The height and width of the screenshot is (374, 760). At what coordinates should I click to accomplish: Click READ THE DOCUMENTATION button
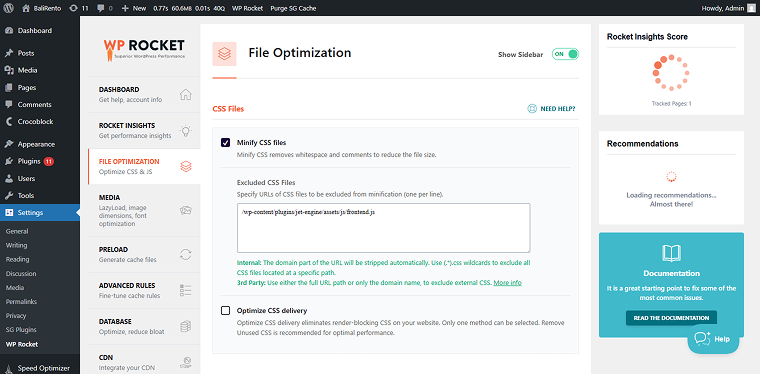671,318
